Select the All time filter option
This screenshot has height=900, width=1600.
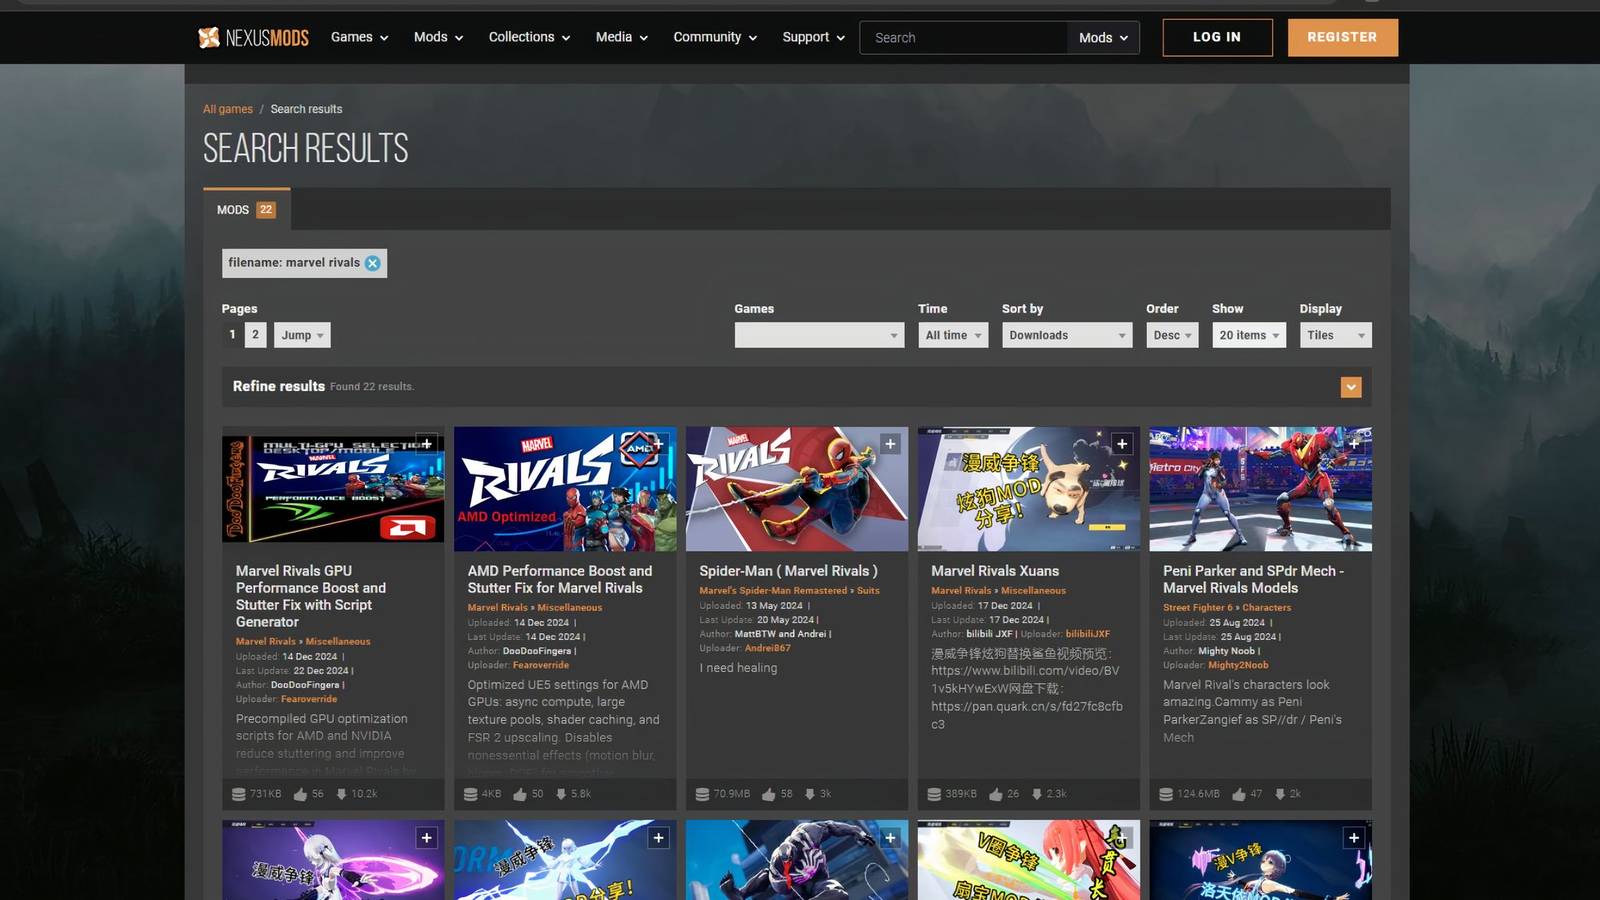pyautogui.click(x=951, y=335)
